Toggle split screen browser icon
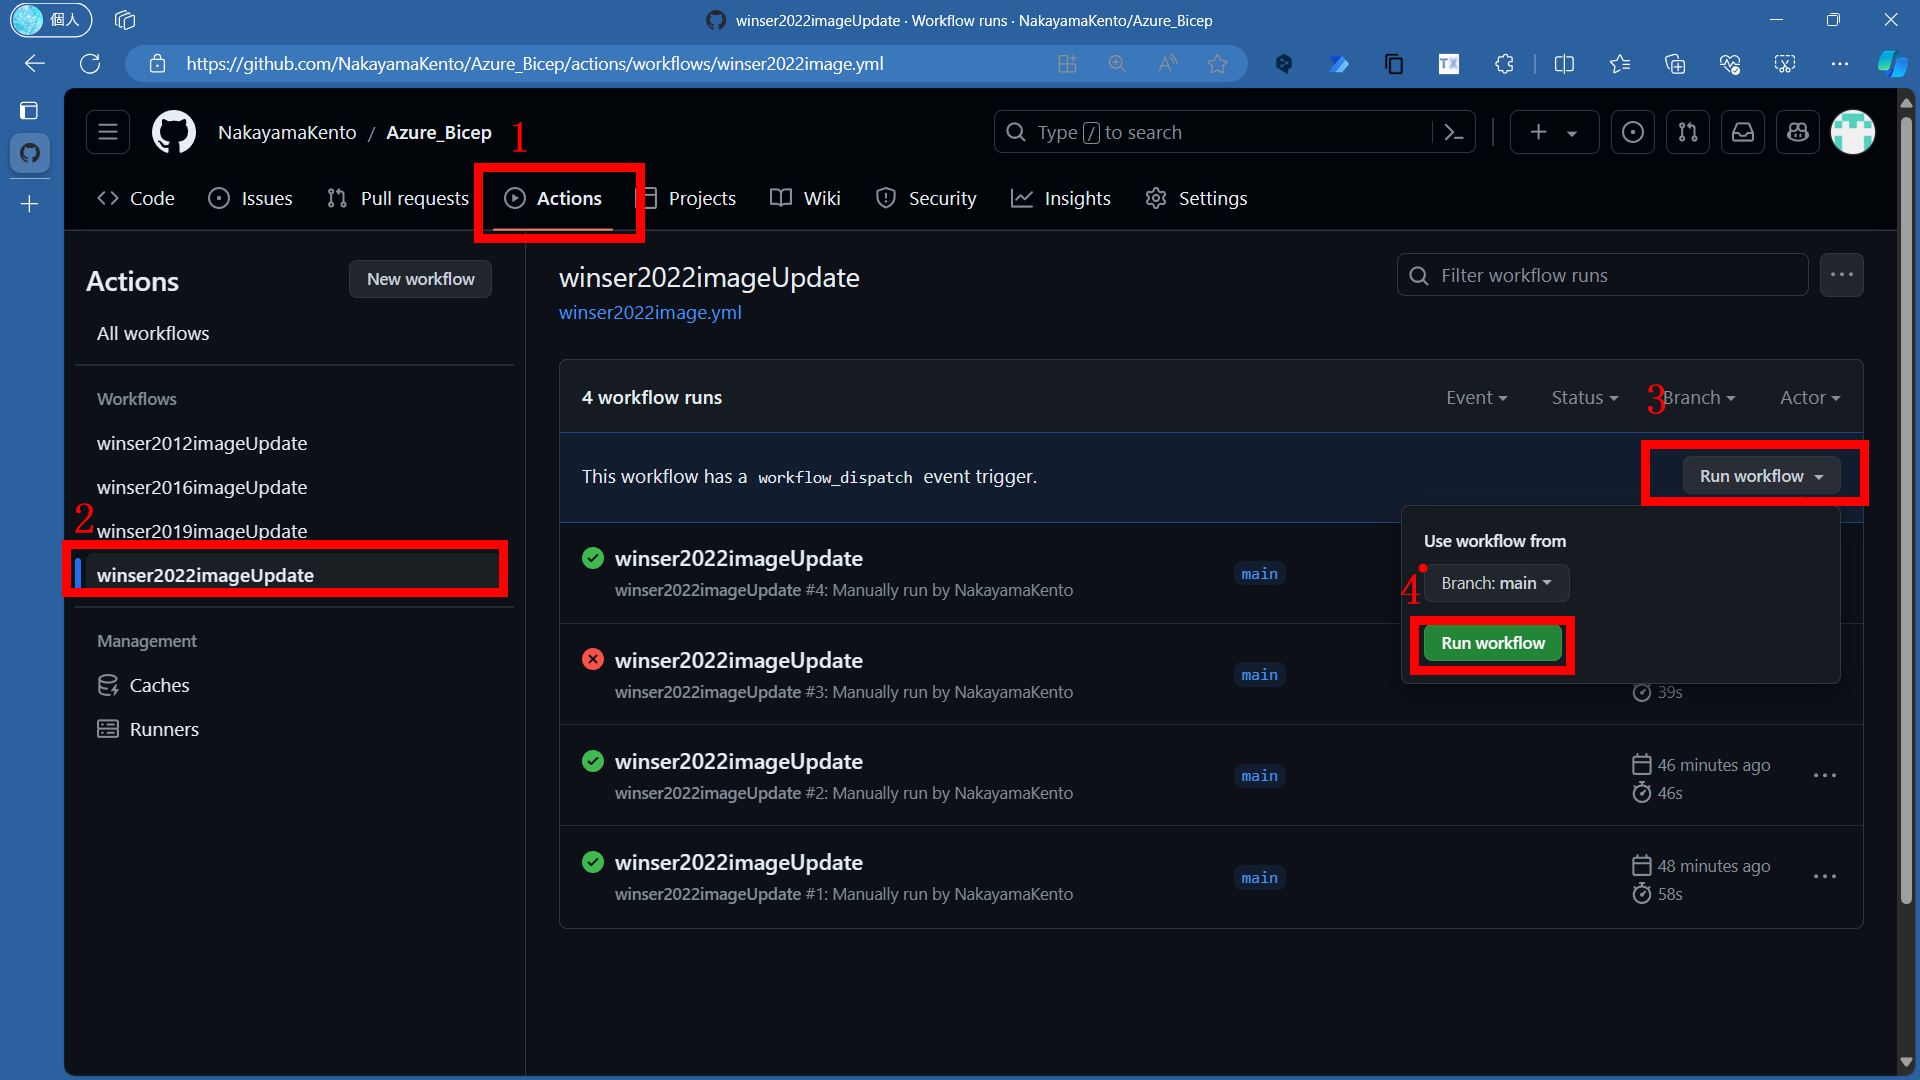The image size is (1920, 1080). [x=1565, y=64]
